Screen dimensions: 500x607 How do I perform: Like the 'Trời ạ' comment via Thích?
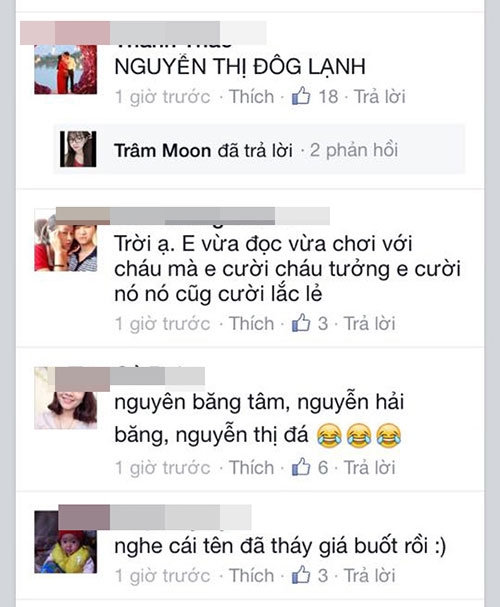coord(251,323)
